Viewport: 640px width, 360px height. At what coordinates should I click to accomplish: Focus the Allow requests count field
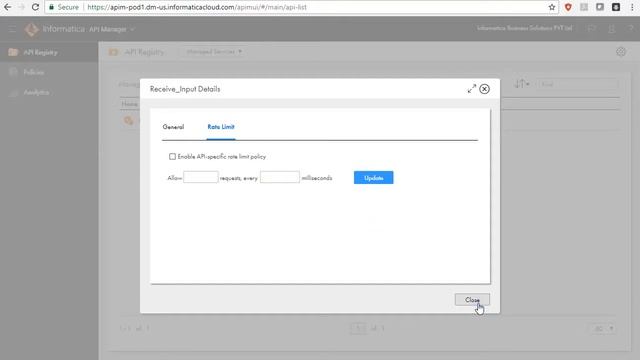point(200,177)
